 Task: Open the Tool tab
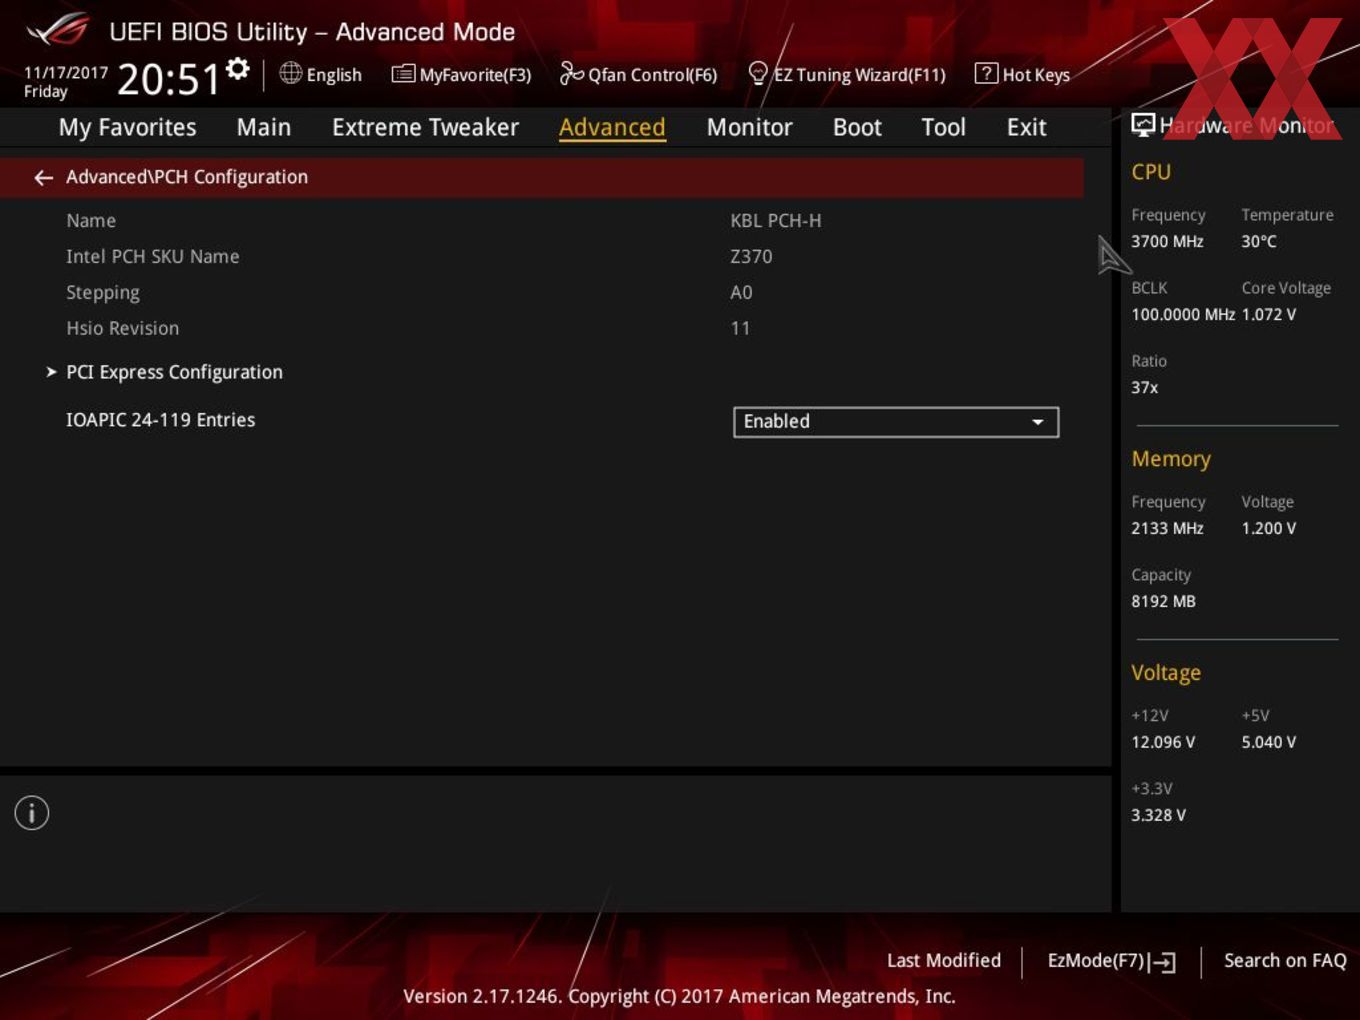(943, 127)
